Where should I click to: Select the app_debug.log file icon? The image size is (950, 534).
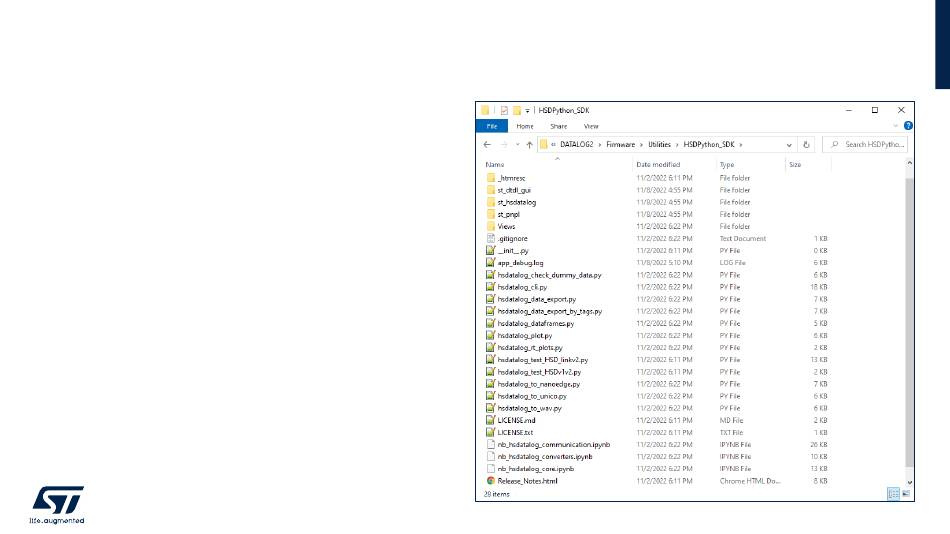click(x=491, y=262)
